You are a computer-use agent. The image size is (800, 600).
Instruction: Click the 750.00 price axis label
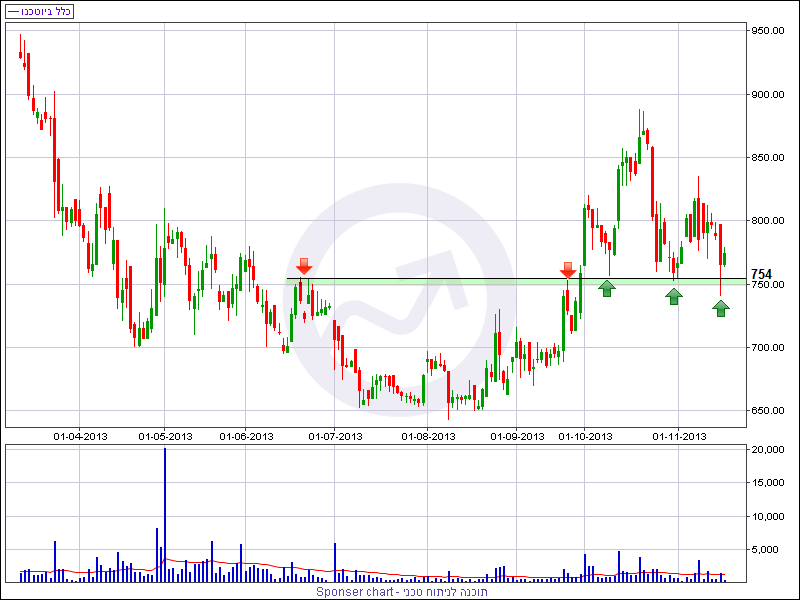pyautogui.click(x=767, y=285)
